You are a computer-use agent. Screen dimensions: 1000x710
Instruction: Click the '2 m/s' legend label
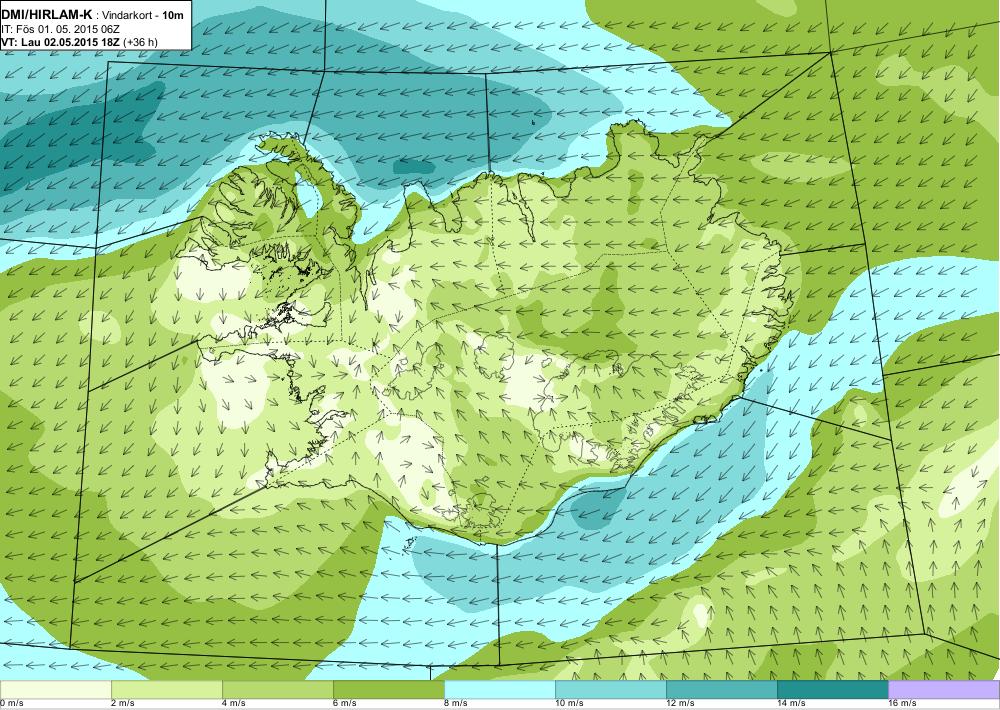click(123, 703)
